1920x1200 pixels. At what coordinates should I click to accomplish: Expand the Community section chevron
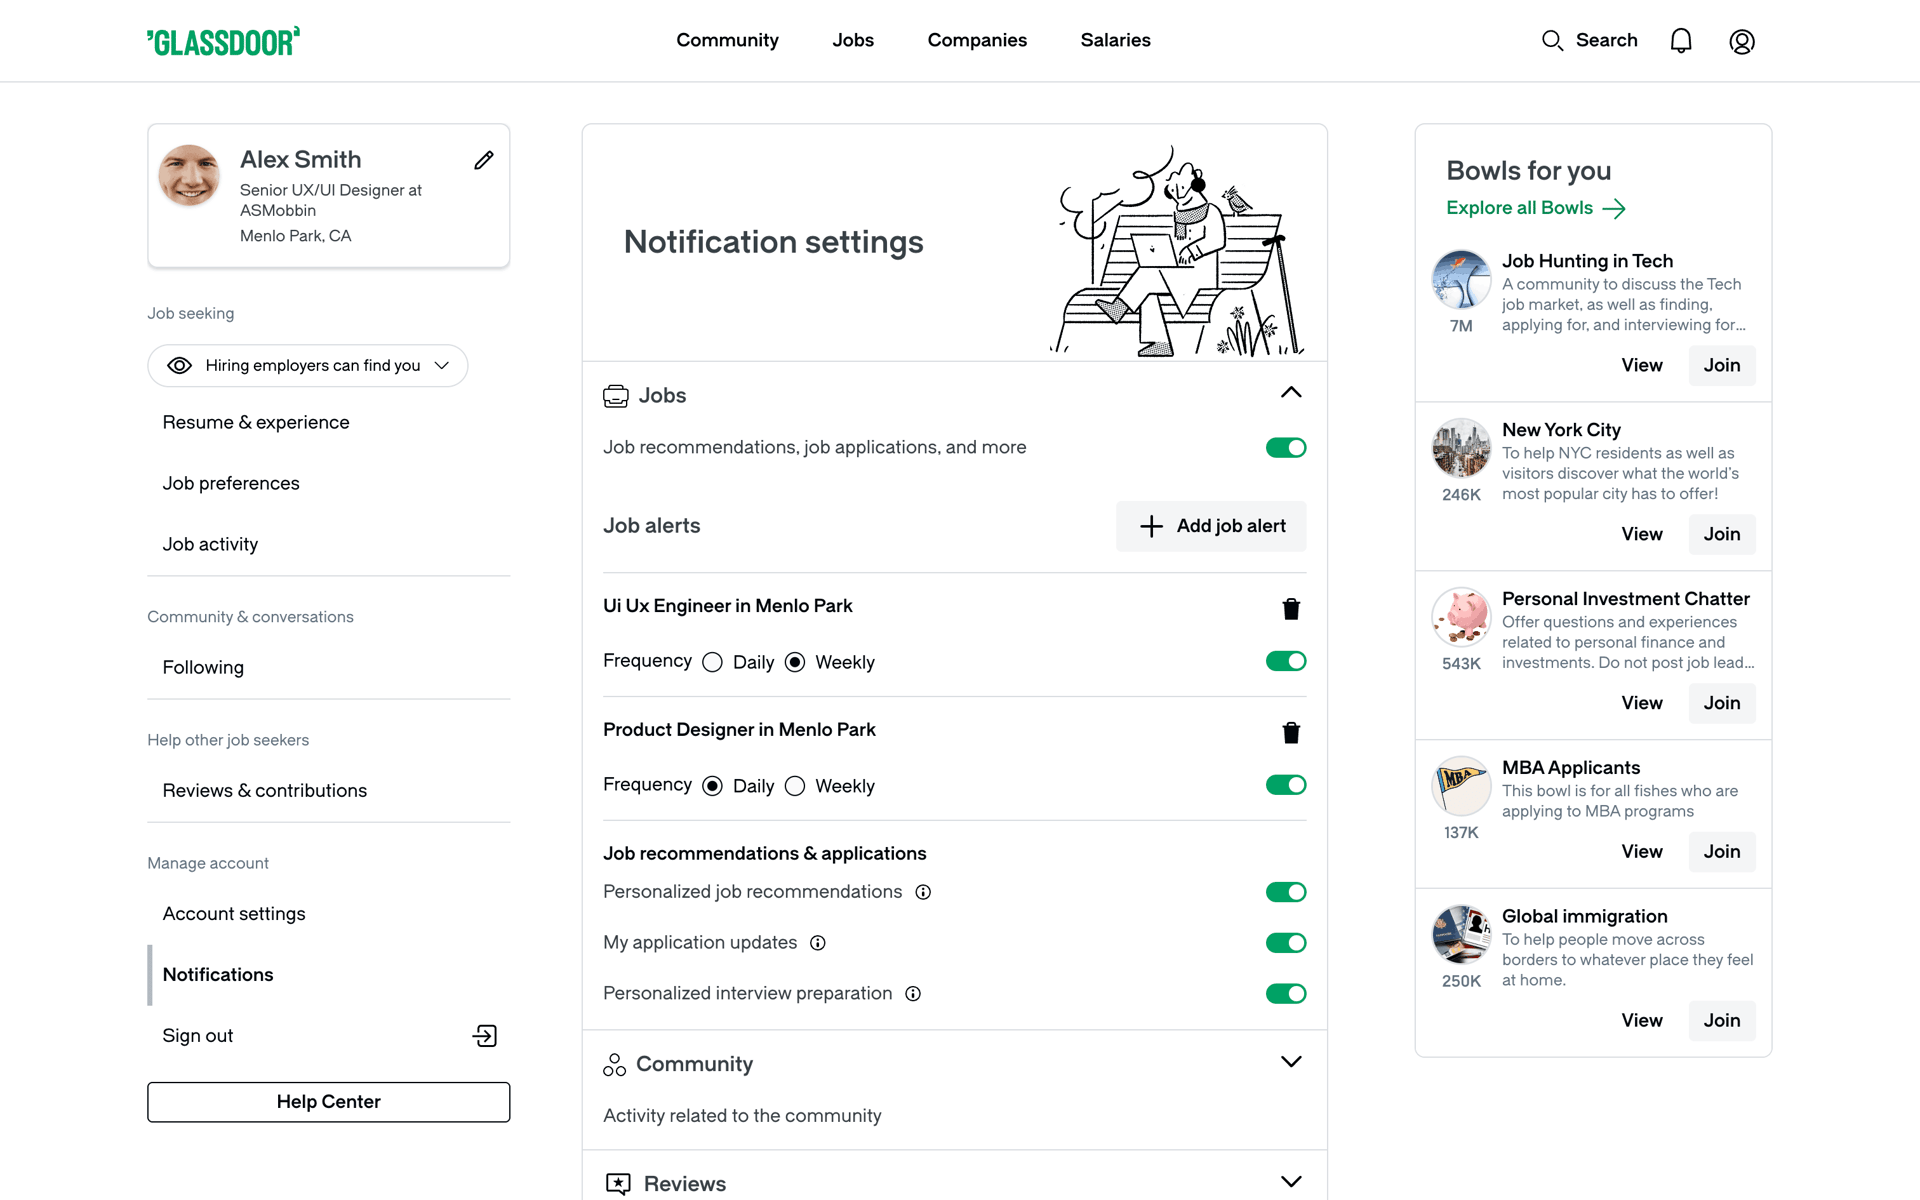(x=1291, y=1062)
